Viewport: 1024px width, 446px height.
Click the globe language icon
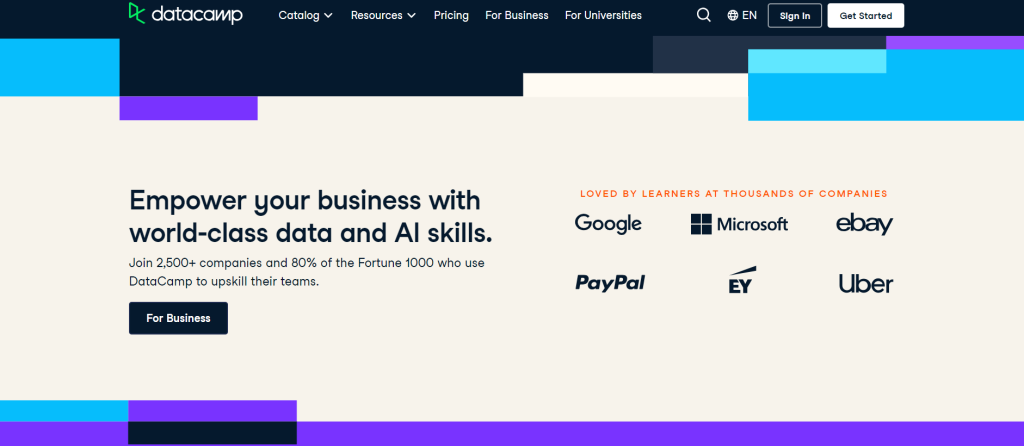[x=733, y=16]
